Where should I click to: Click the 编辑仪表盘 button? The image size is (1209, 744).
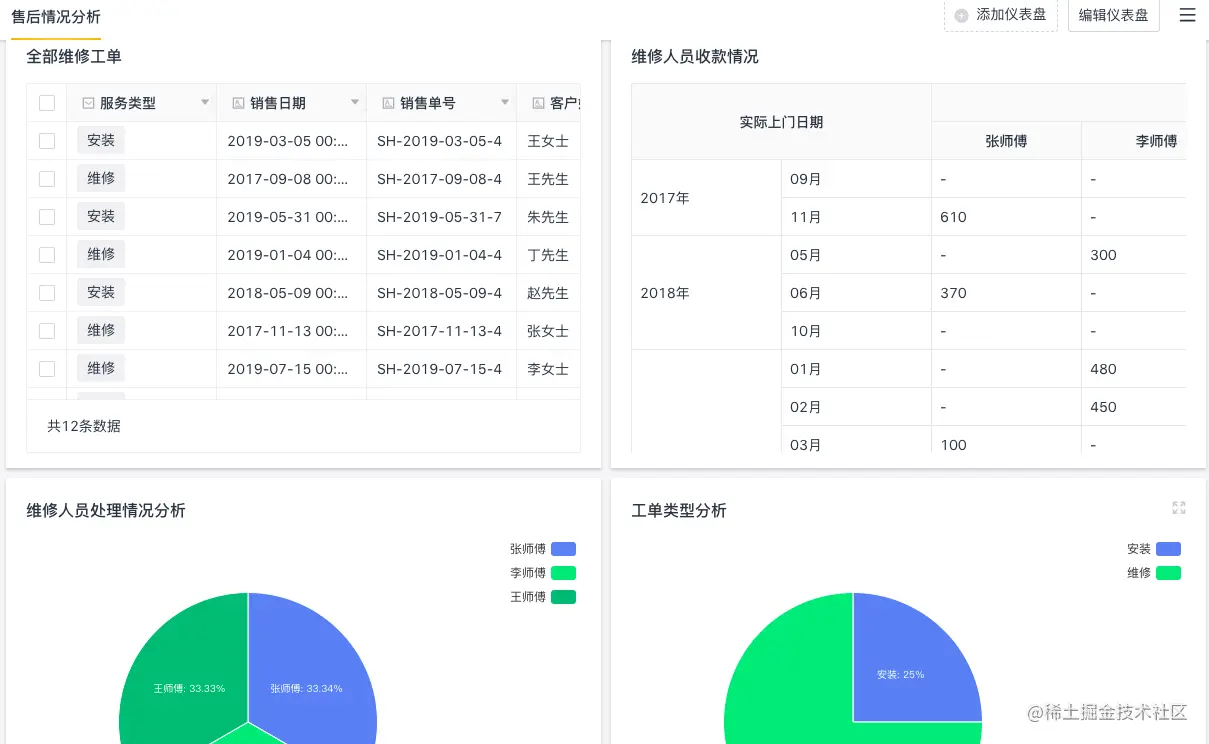(x=1114, y=15)
